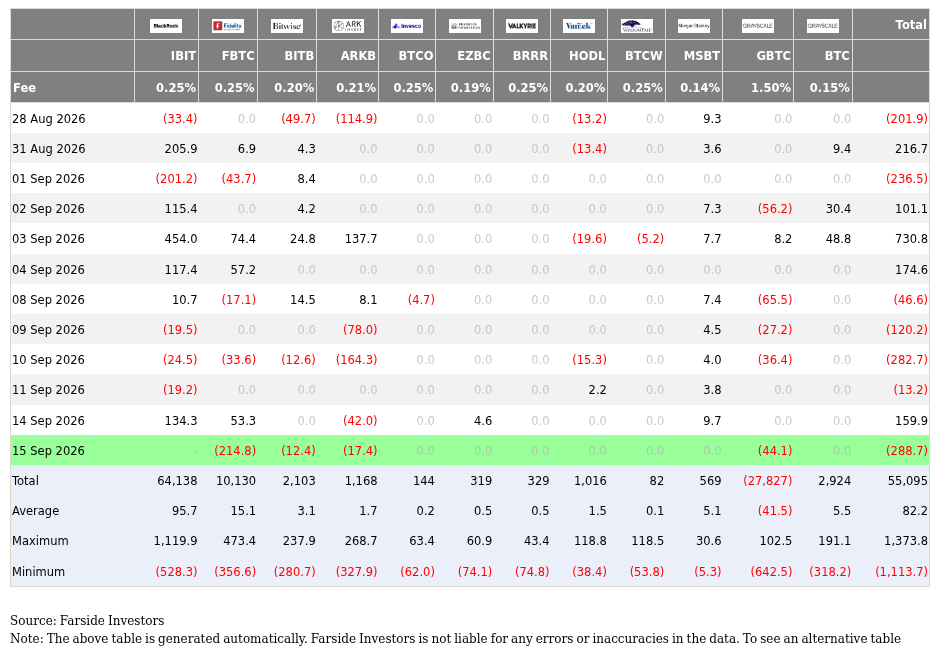Click the Source: Farside Investors text
This screenshot has width=944, height=650.
point(87,621)
